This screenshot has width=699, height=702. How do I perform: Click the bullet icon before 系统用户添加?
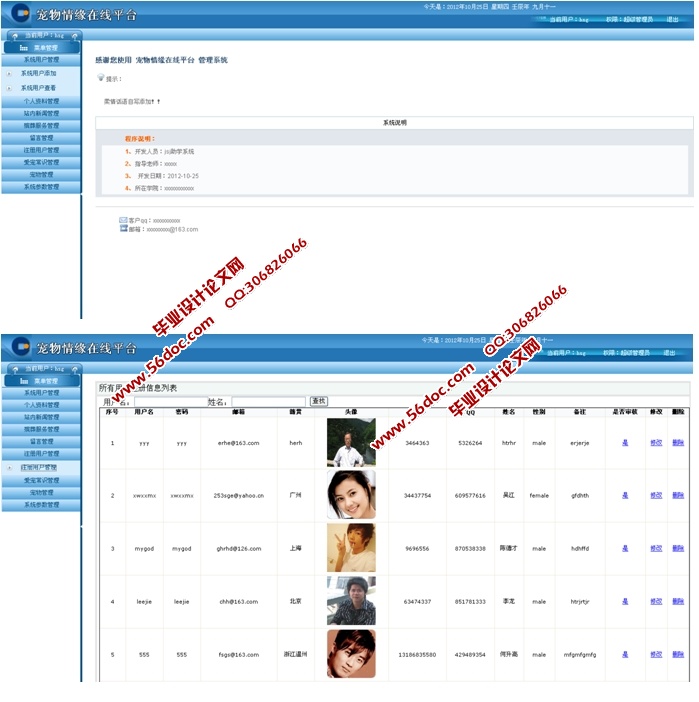click(x=9, y=74)
